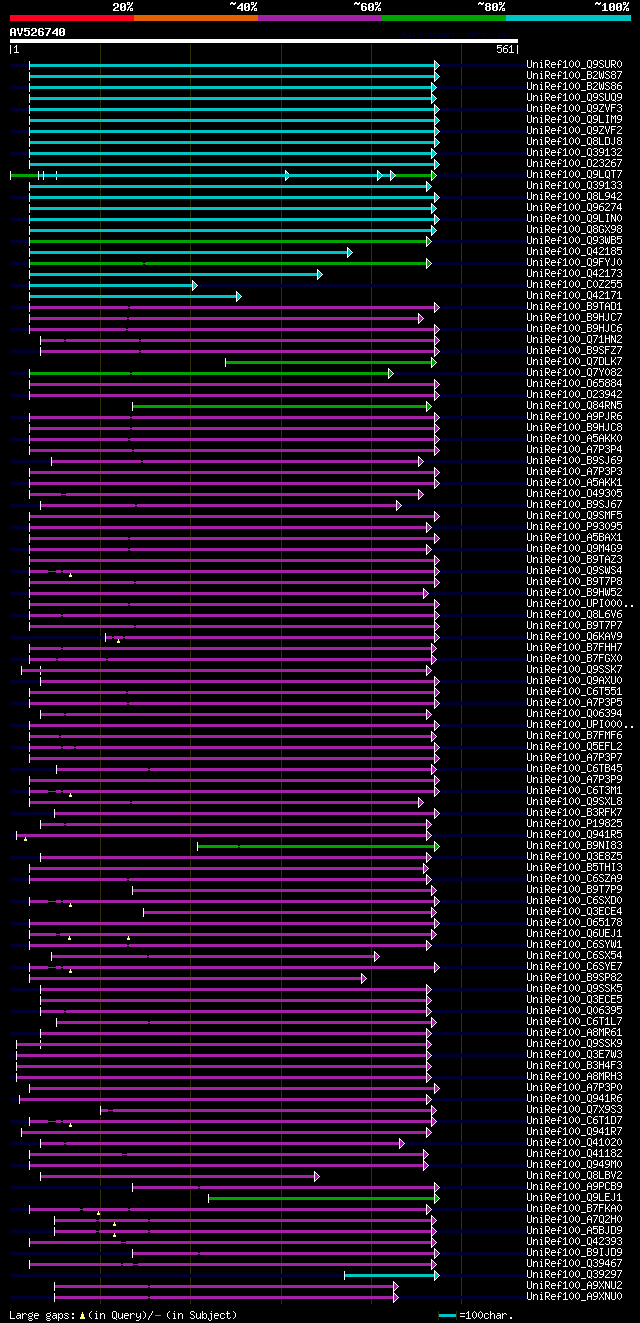640x1323 pixels.
Task: Open hit UniRef100_Q41020
Action: coord(574,1143)
